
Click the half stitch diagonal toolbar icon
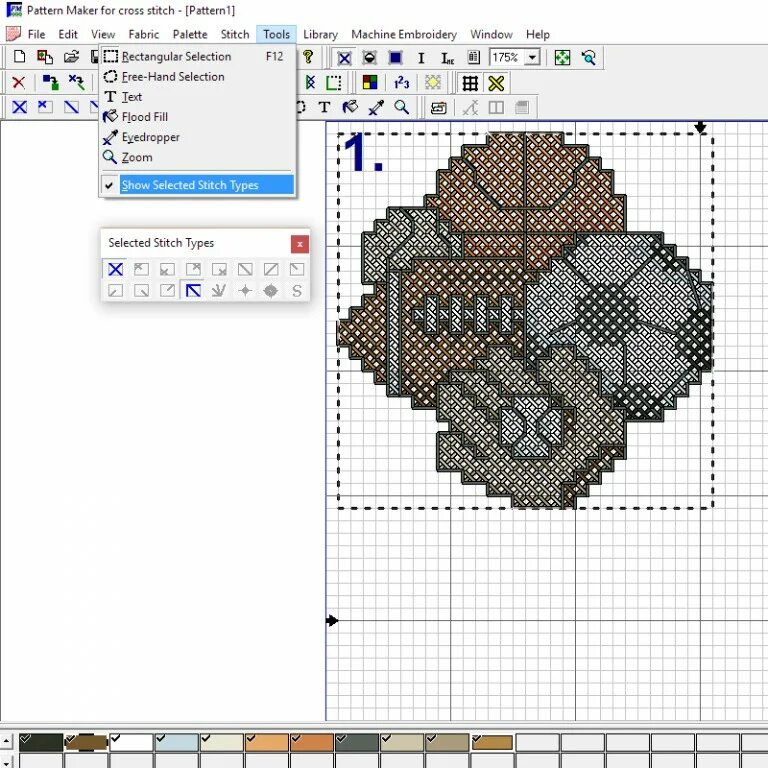[71, 107]
